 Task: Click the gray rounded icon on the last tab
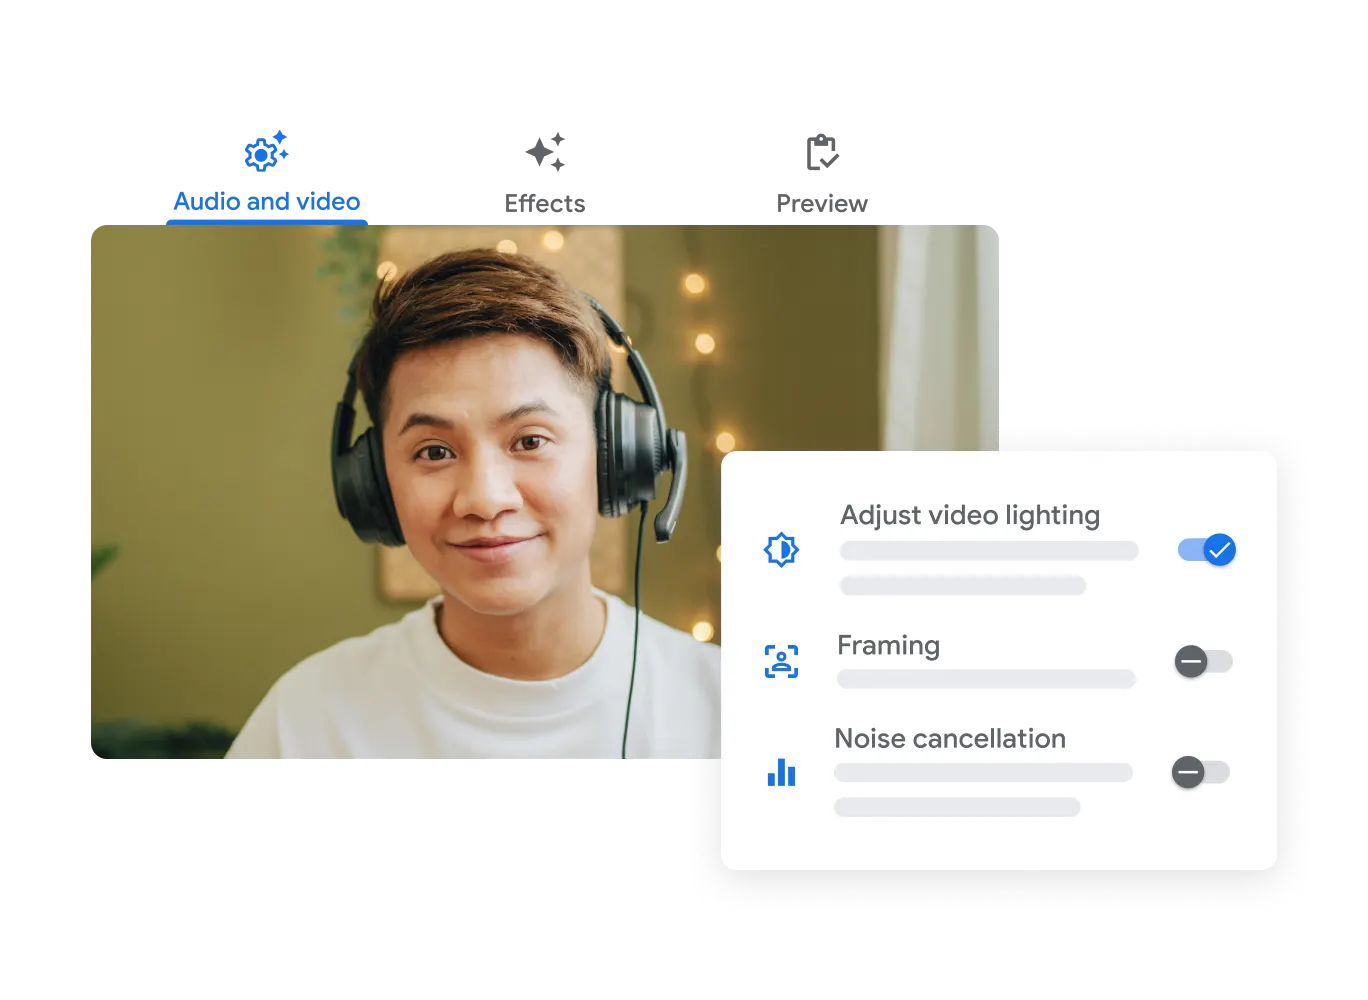pyautogui.click(x=820, y=152)
